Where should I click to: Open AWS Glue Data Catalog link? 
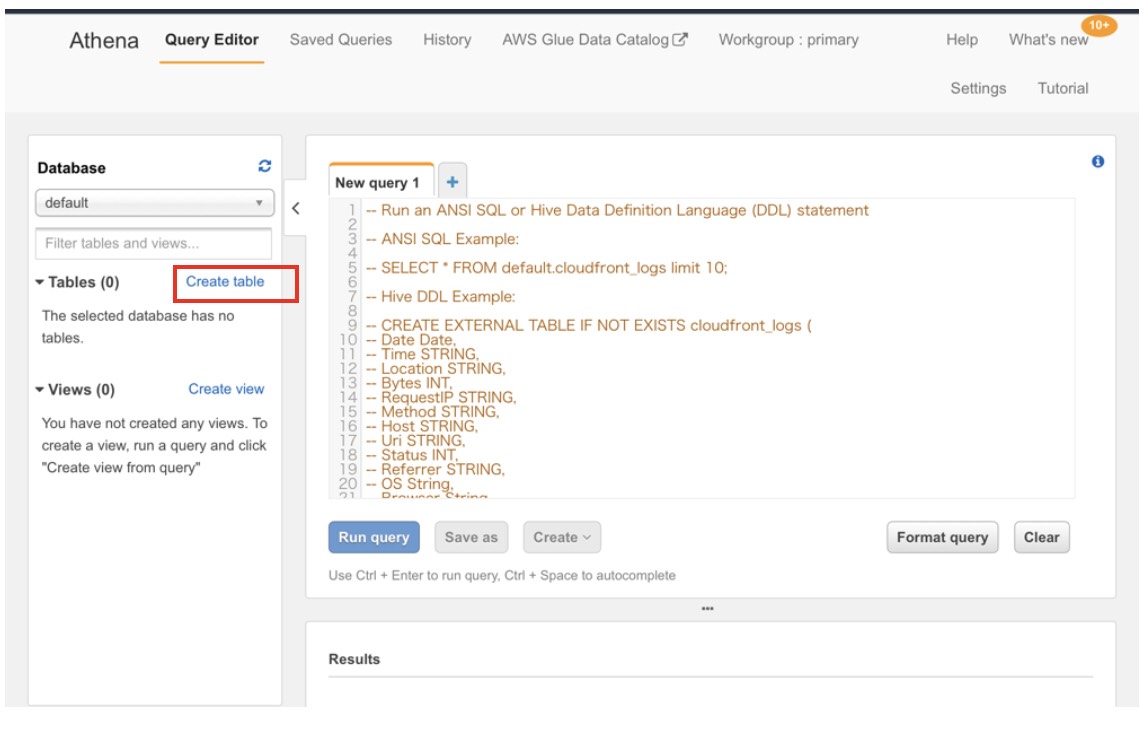[x=594, y=40]
